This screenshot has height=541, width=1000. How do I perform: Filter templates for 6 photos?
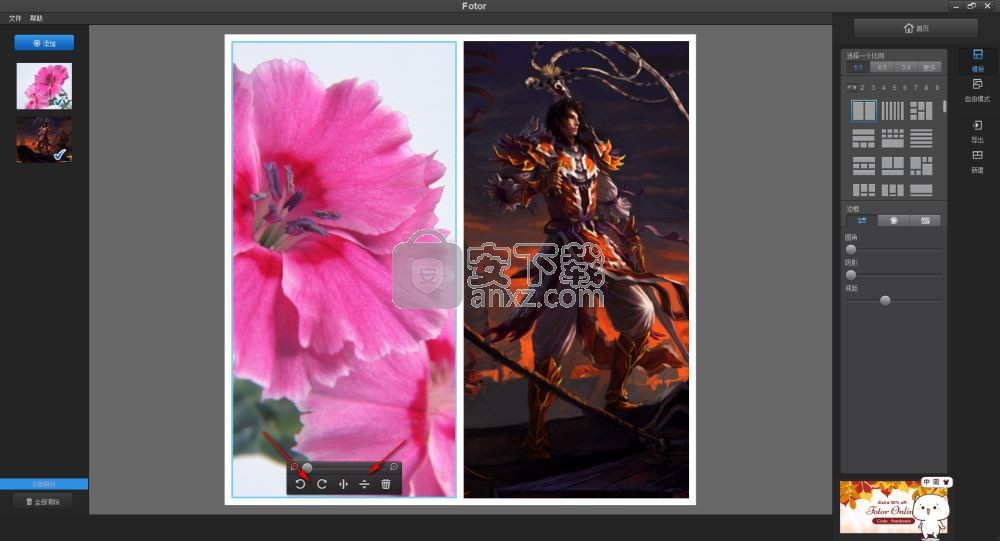[904, 87]
